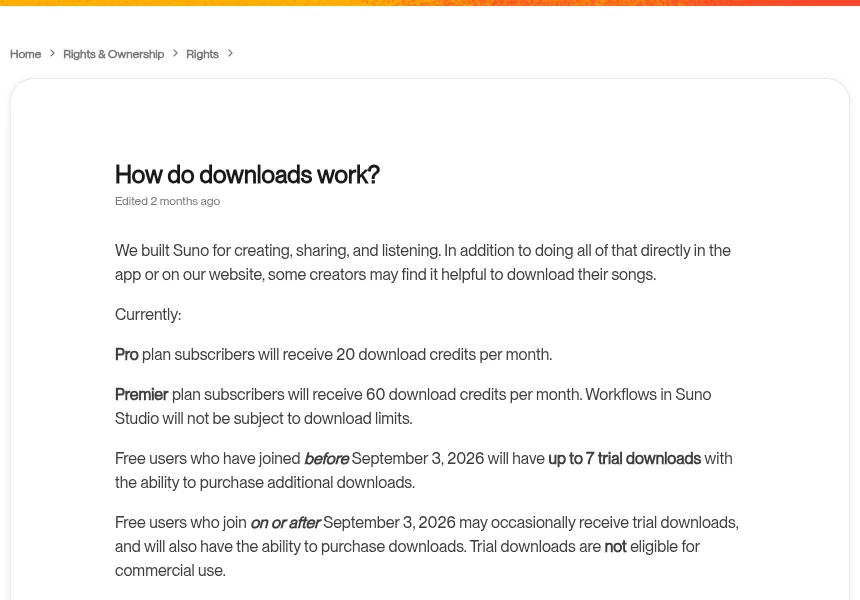Click the bold word "Premier"
This screenshot has width=860, height=600.
click(142, 395)
